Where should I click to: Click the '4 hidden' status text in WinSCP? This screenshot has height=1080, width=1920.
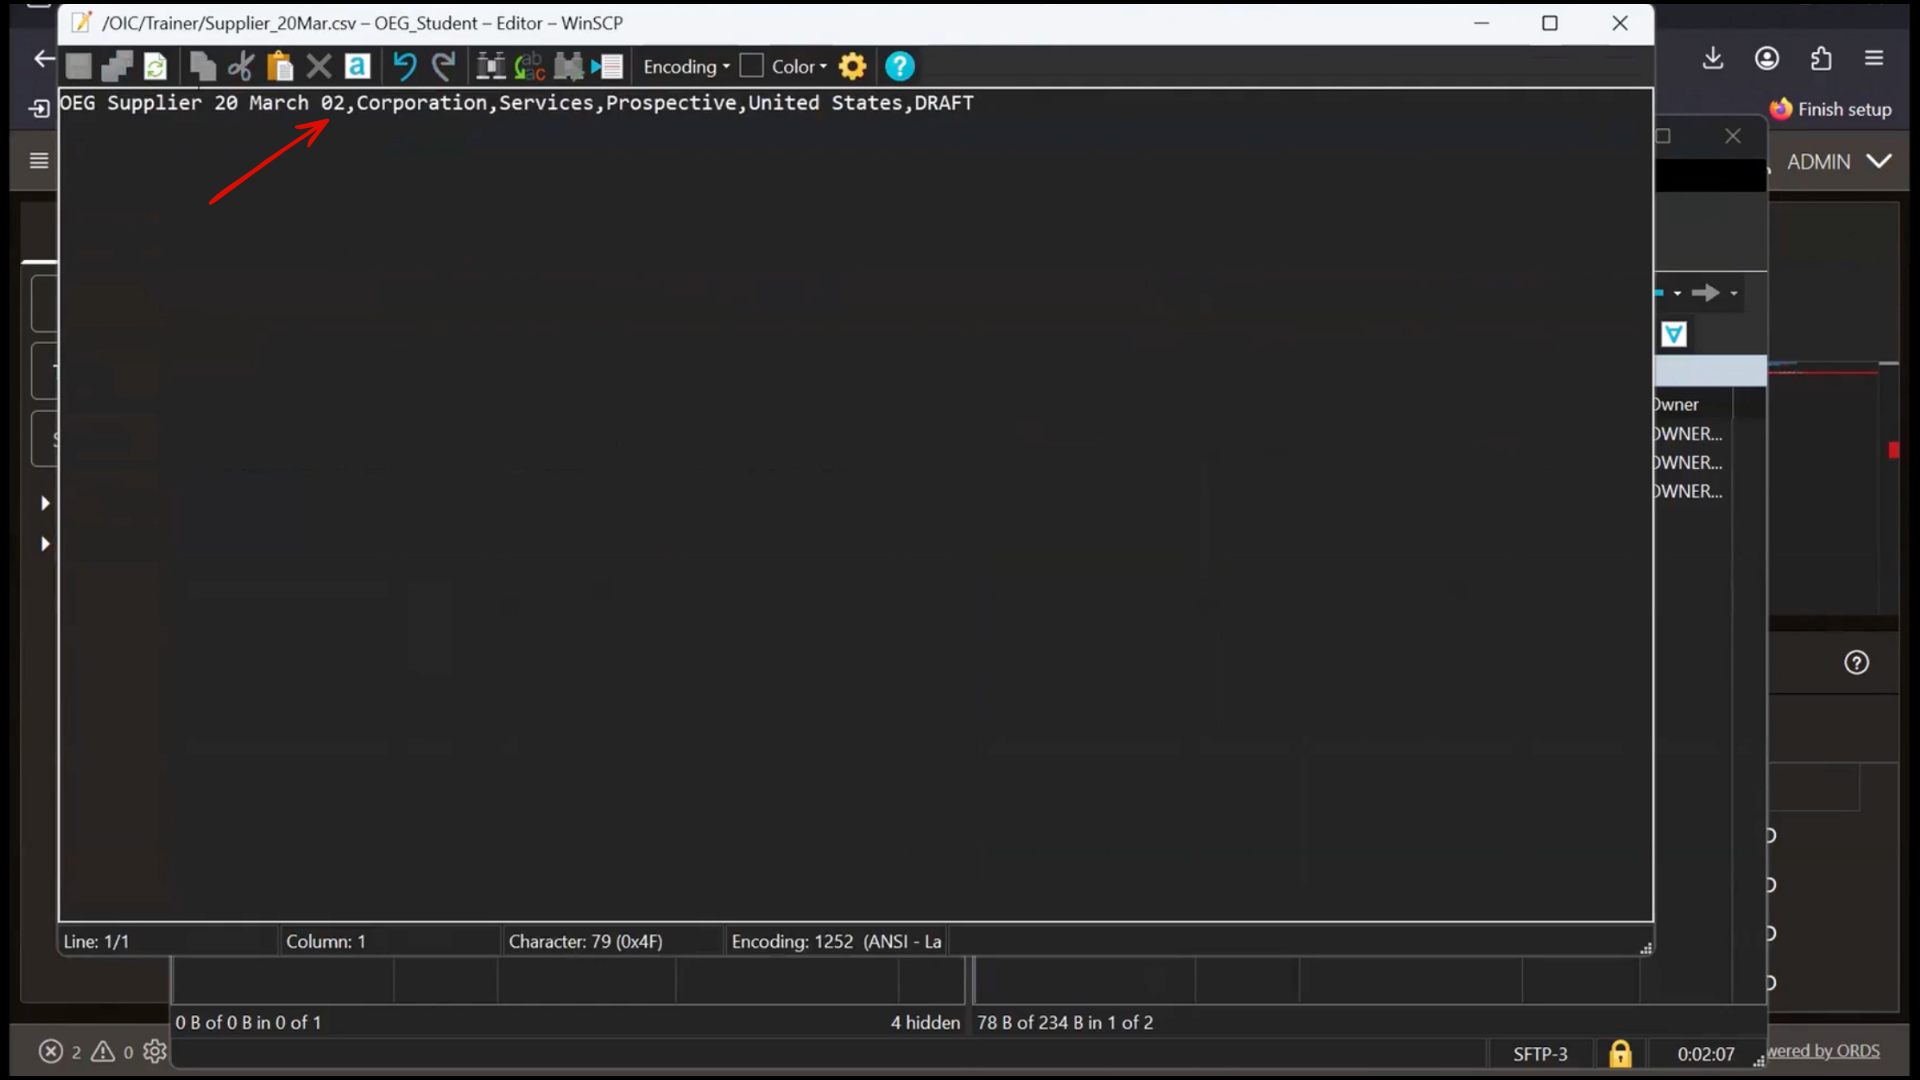[x=925, y=1022]
